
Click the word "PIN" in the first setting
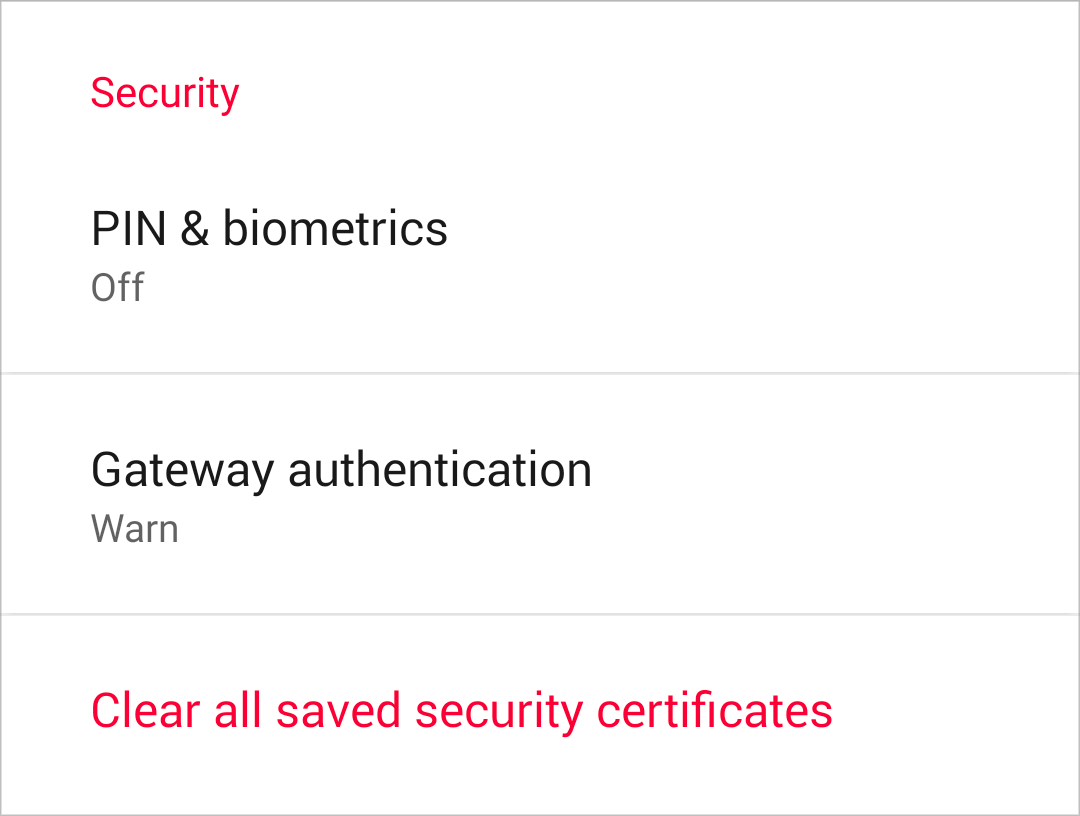(129, 229)
